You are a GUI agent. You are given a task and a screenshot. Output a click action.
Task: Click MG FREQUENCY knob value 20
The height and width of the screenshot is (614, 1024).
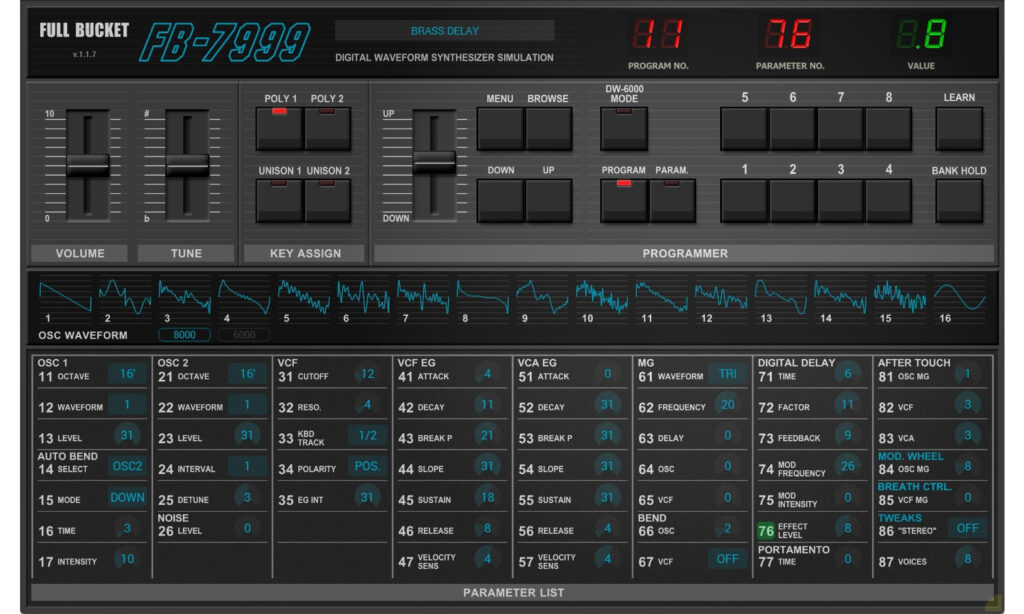(728, 405)
